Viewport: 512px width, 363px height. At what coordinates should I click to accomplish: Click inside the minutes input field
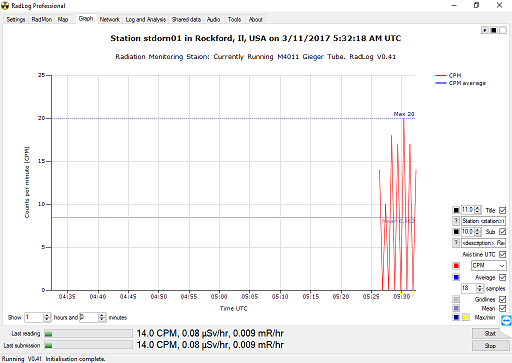click(x=89, y=317)
